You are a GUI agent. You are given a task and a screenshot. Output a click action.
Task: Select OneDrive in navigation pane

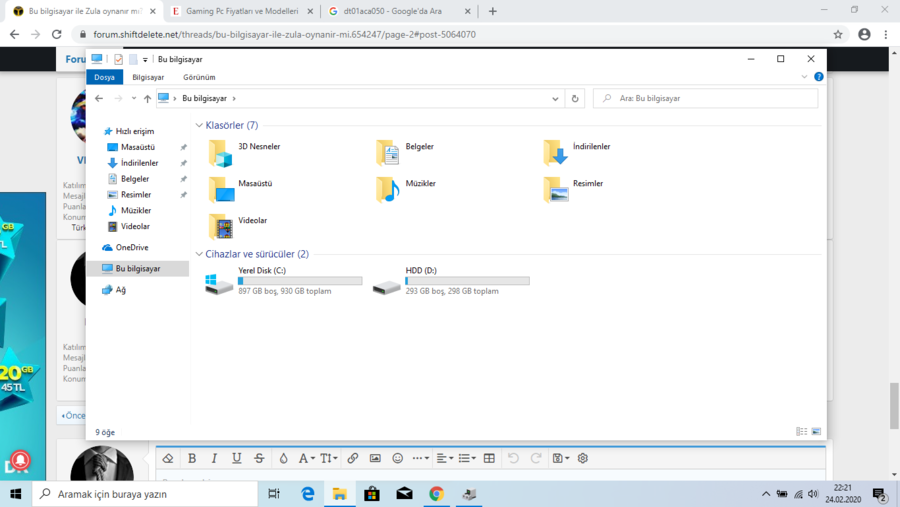(x=131, y=247)
